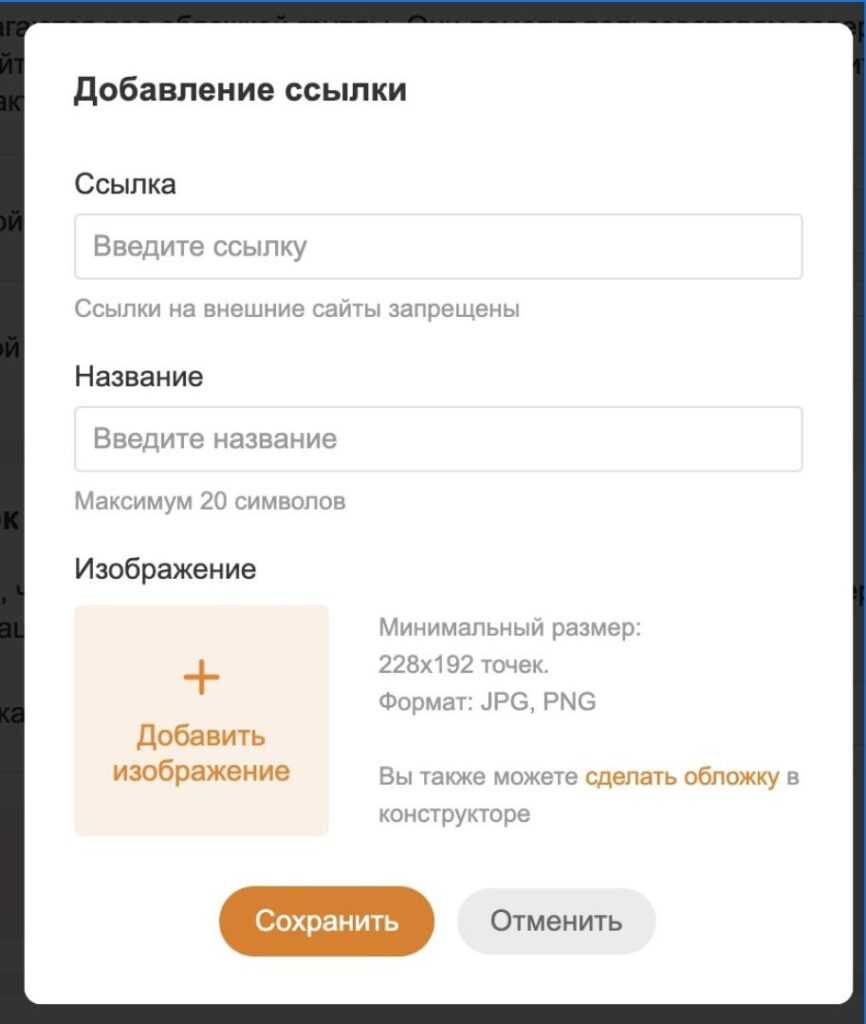Click the "Добавление ссылки" dialog title
The width and height of the screenshot is (866, 1024).
(x=240, y=90)
